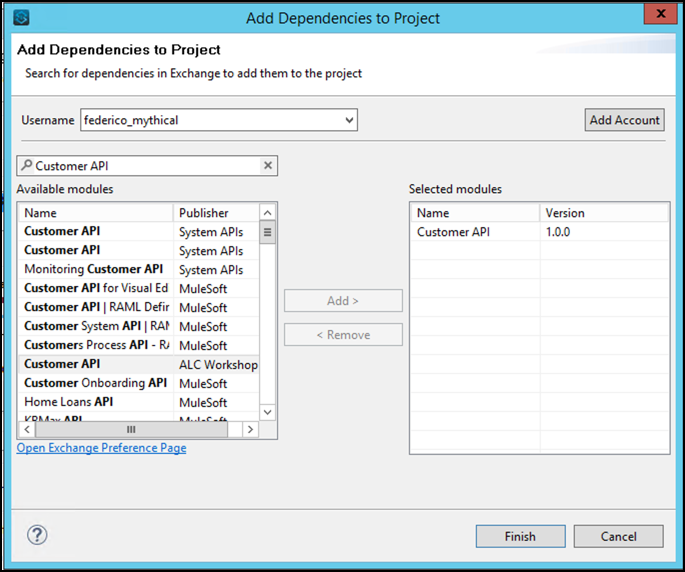Select Customers Process API row
The width and height of the screenshot is (685, 572).
coord(139,345)
